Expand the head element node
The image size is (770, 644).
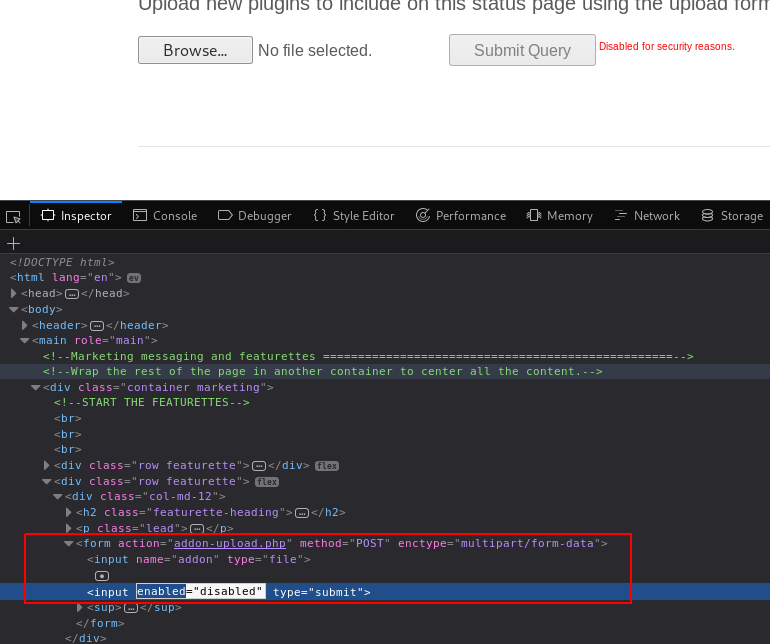point(14,293)
